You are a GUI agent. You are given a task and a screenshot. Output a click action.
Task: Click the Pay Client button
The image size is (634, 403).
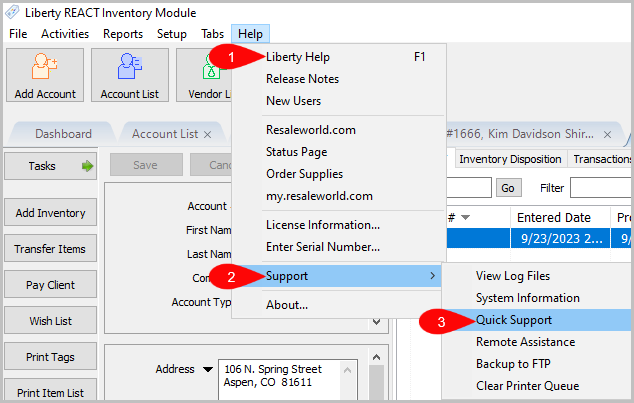(51, 285)
